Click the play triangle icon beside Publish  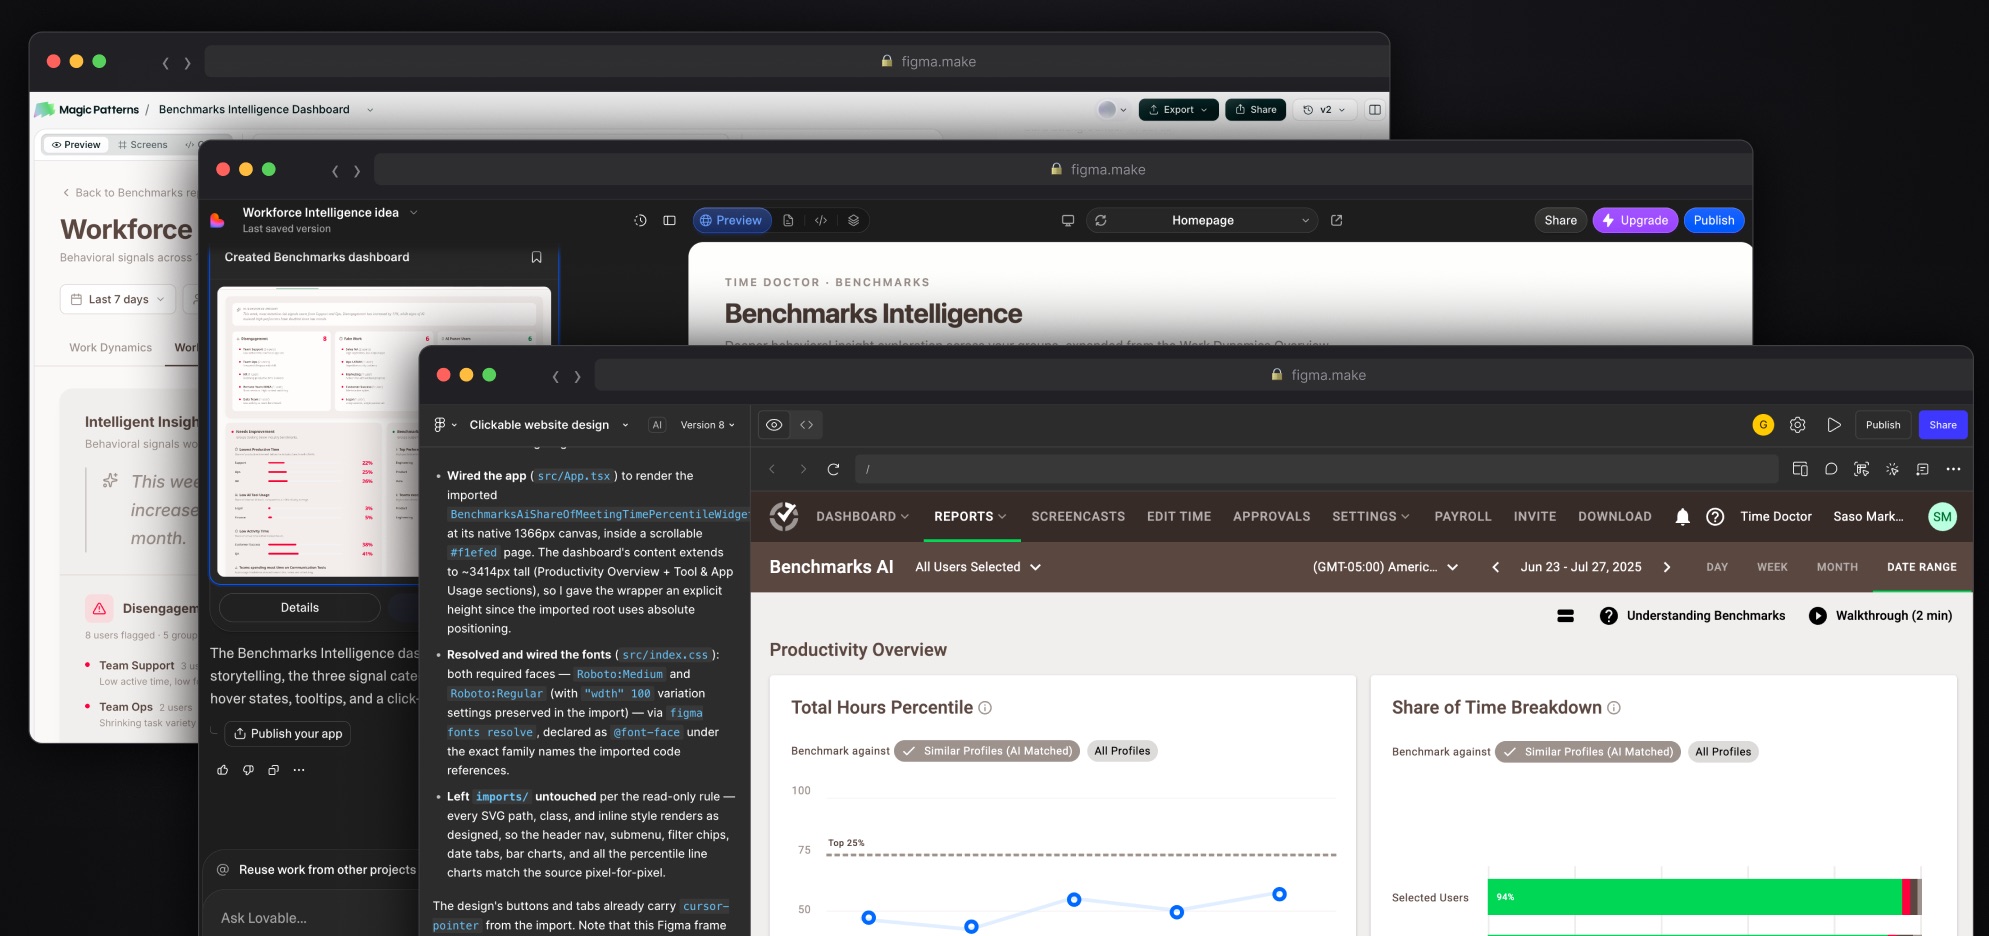(x=1833, y=425)
